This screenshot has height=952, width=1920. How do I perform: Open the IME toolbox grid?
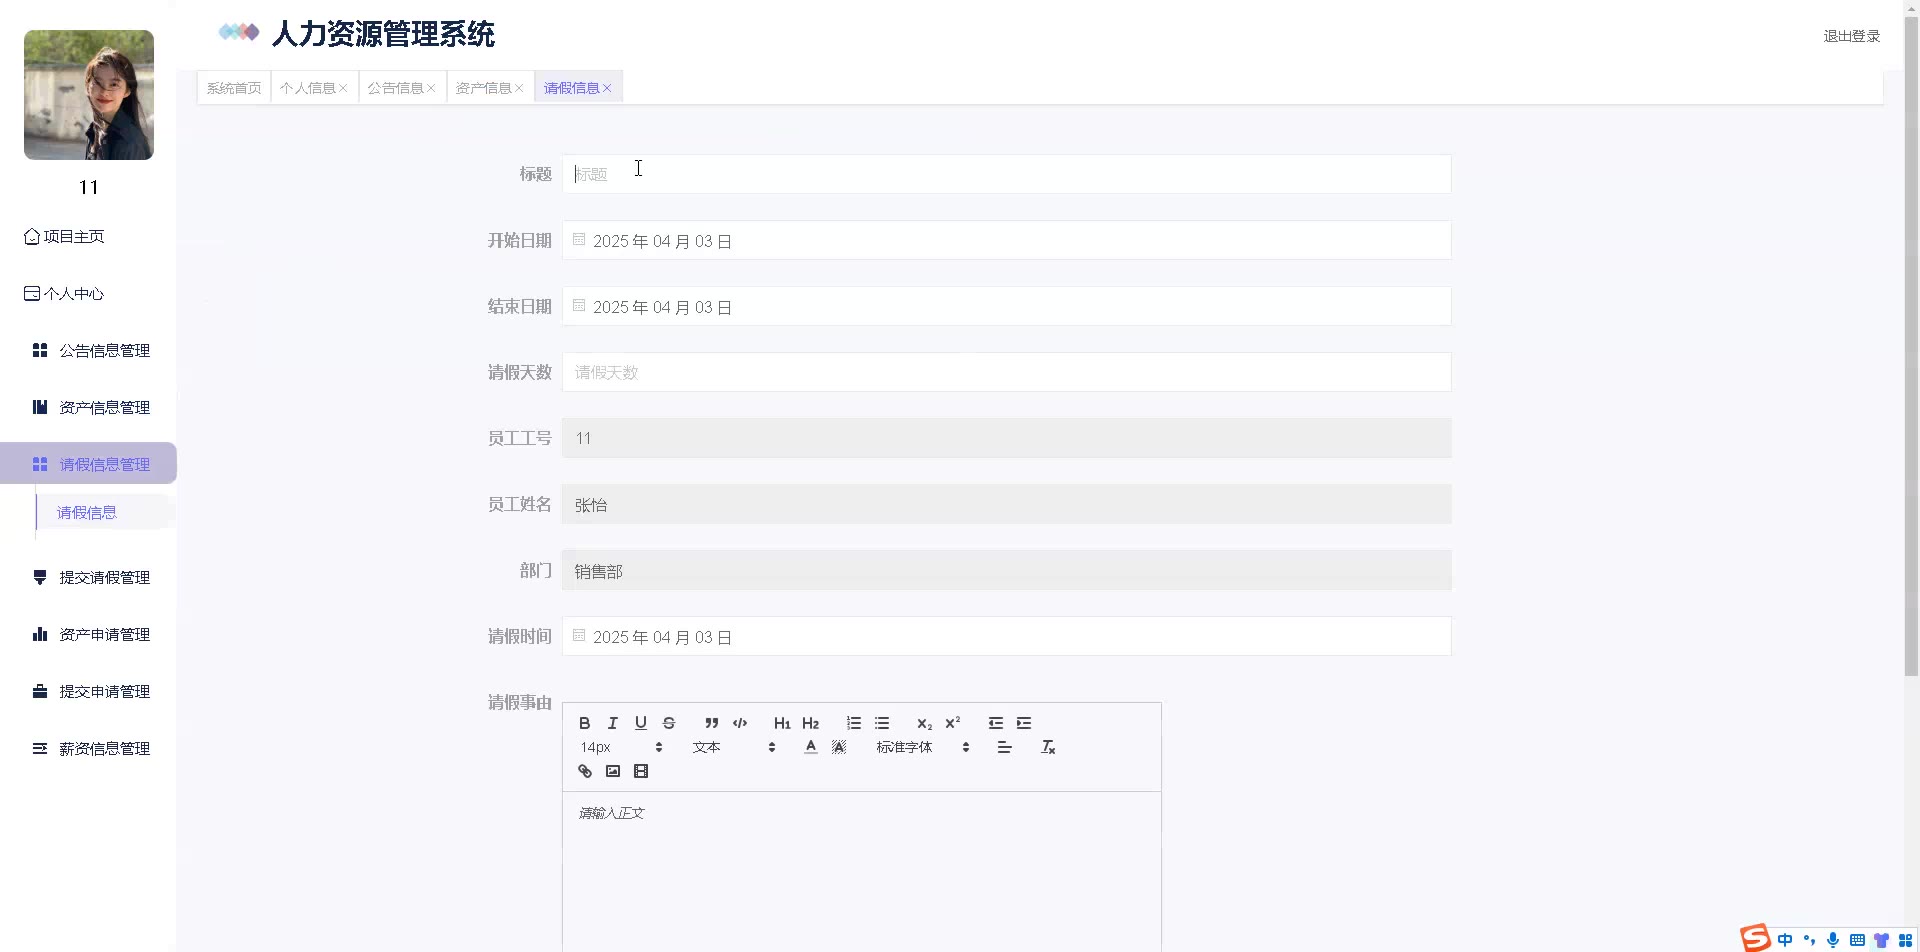pos(1905,940)
